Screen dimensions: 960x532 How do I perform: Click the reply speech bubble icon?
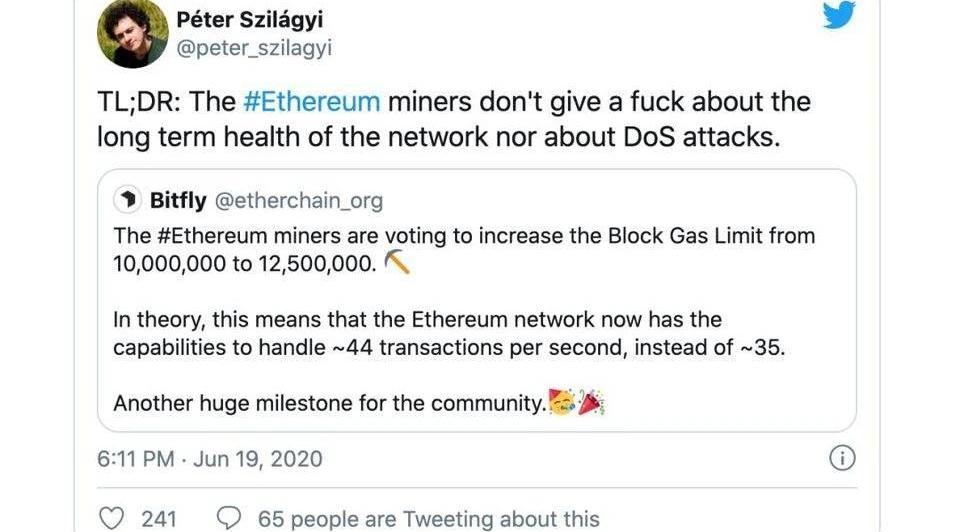229,518
